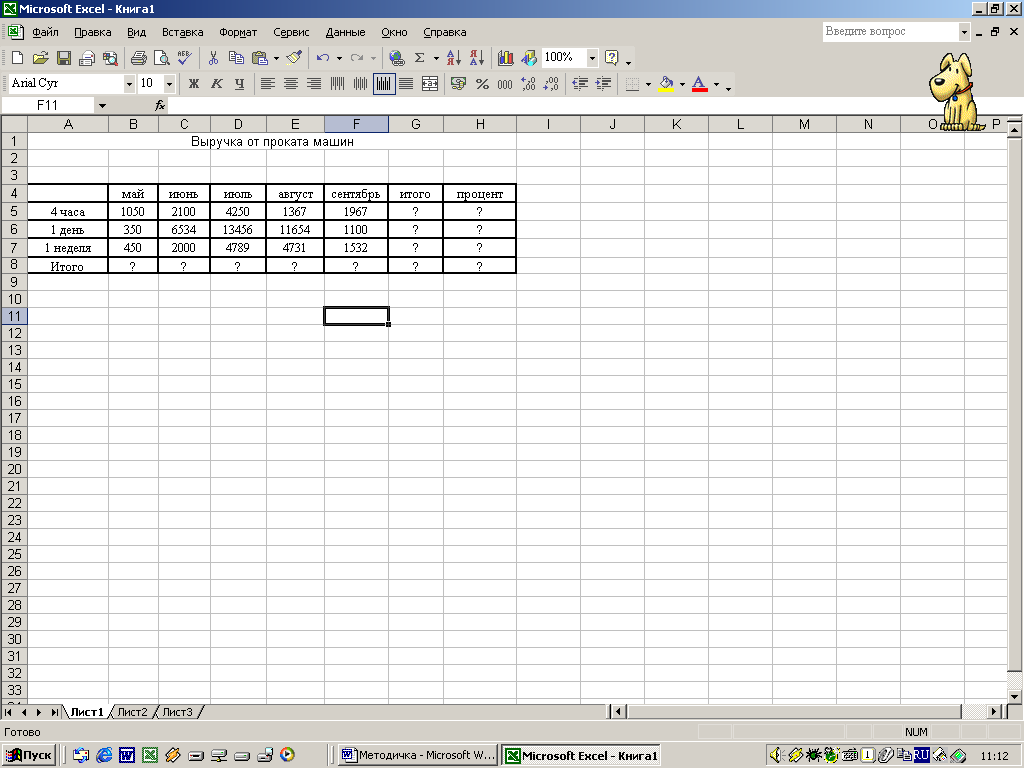
Task: Expand the Undo history arrow
Action: click(x=339, y=58)
